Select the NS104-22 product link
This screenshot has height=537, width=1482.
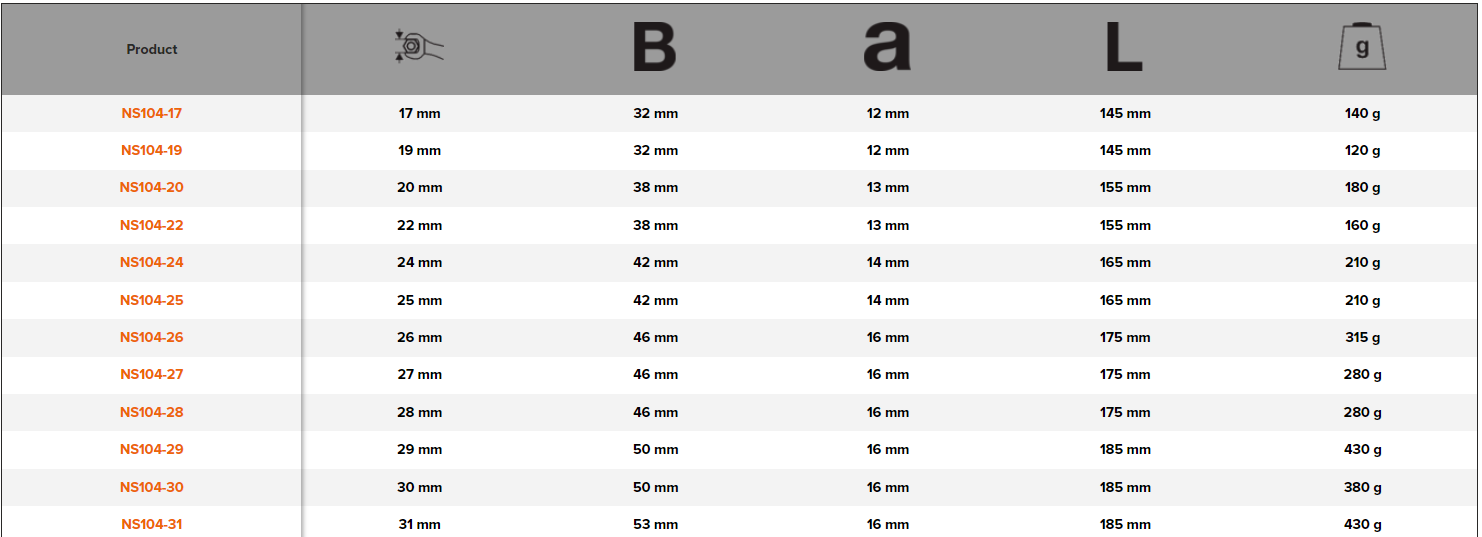(x=152, y=225)
